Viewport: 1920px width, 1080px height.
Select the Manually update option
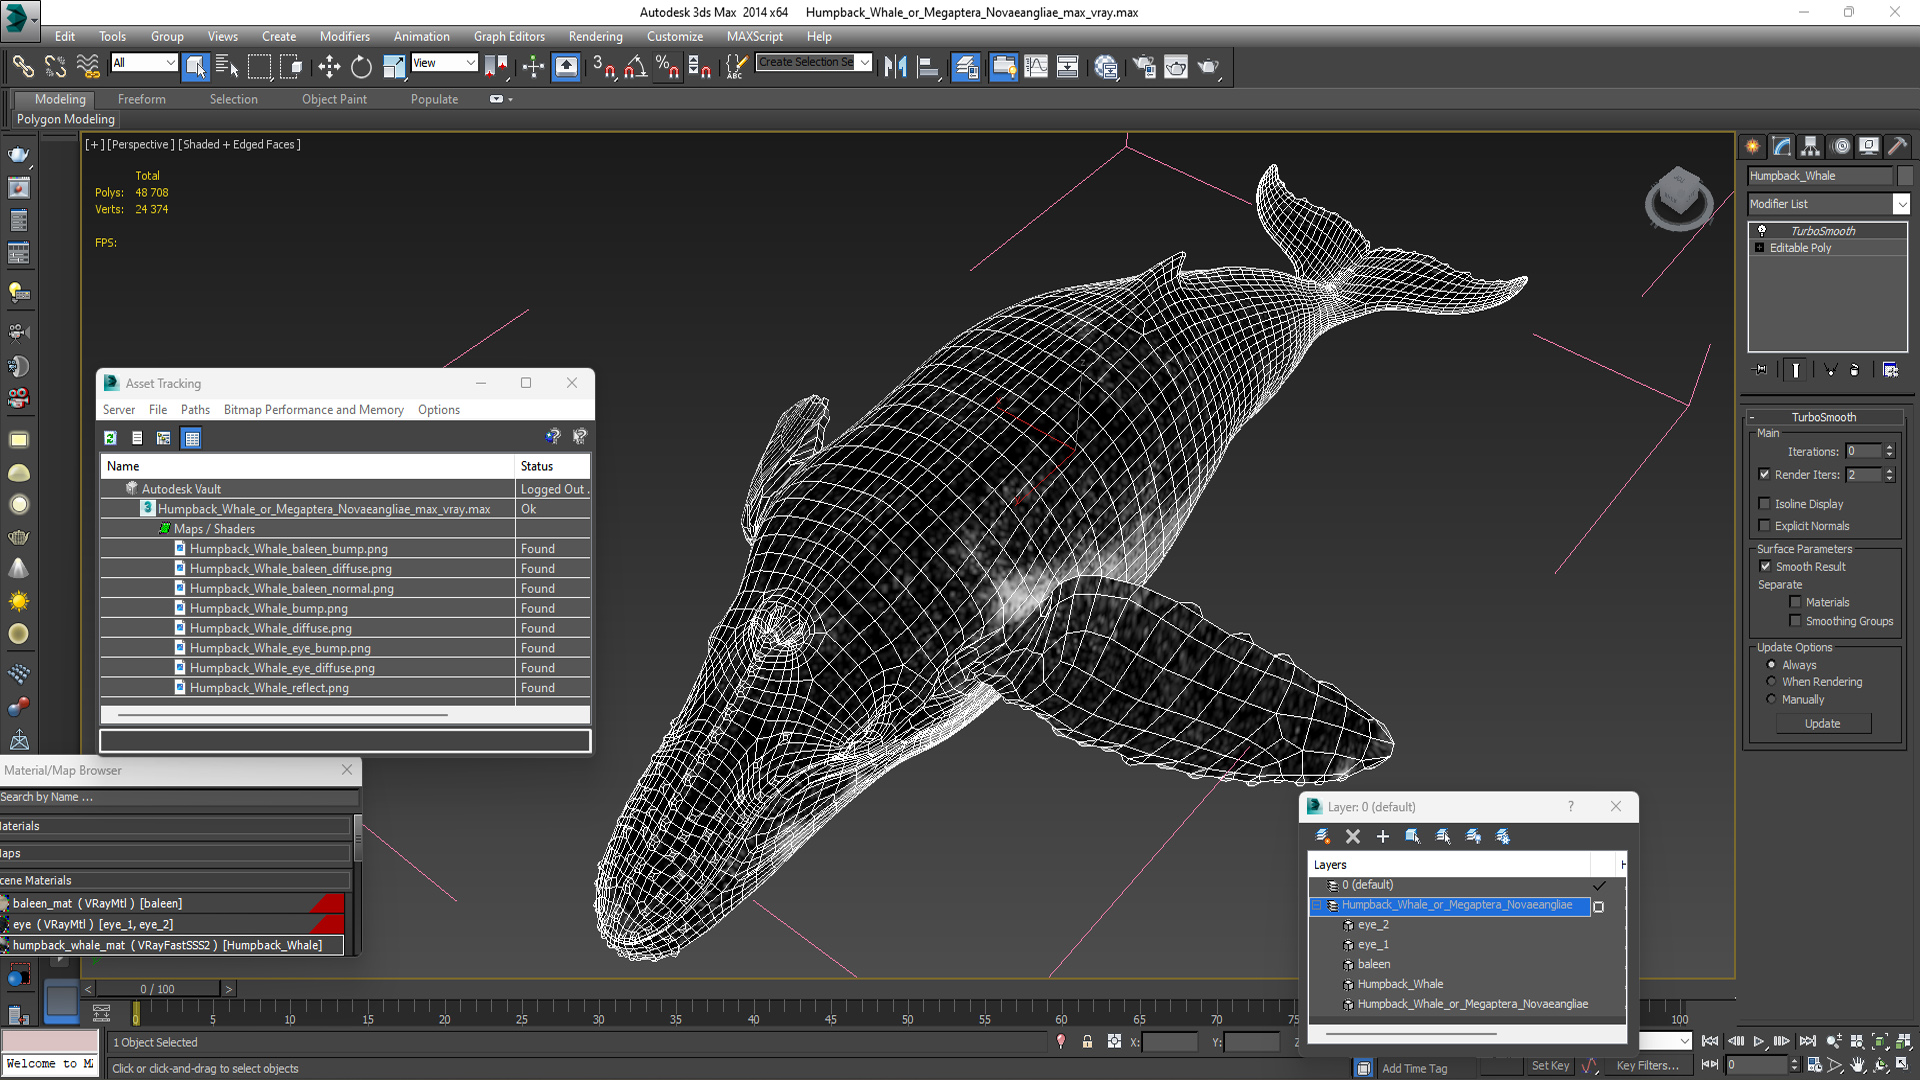pyautogui.click(x=1771, y=699)
